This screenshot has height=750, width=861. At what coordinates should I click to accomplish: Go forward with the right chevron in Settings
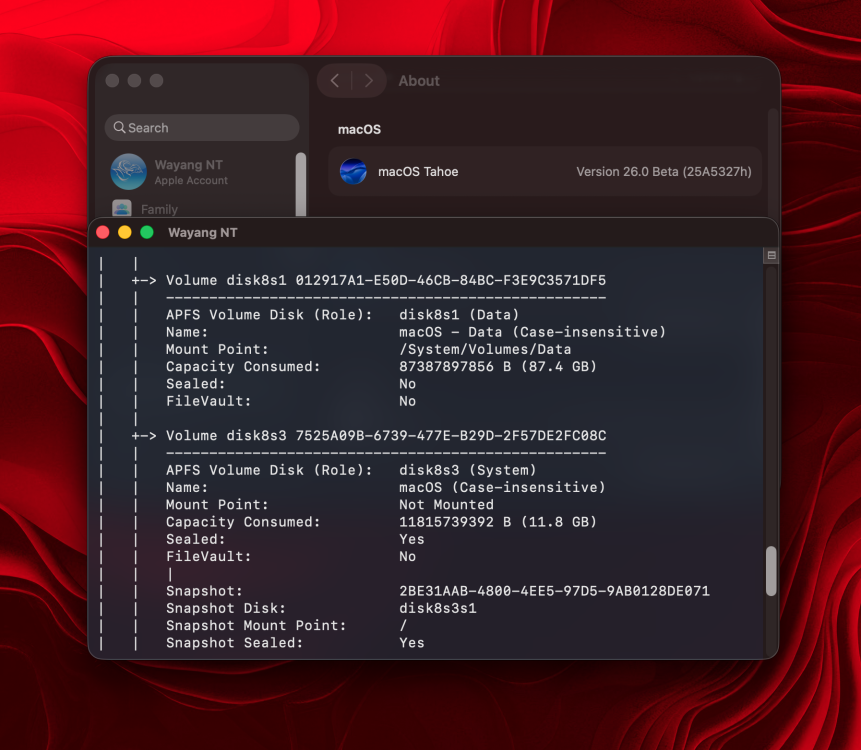pos(368,81)
